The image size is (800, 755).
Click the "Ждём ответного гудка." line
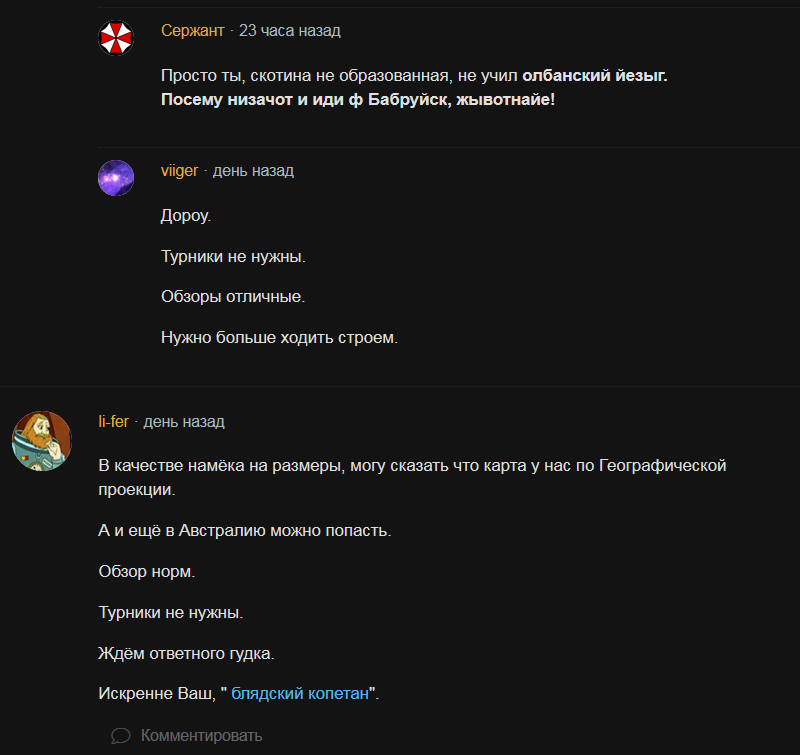click(186, 653)
